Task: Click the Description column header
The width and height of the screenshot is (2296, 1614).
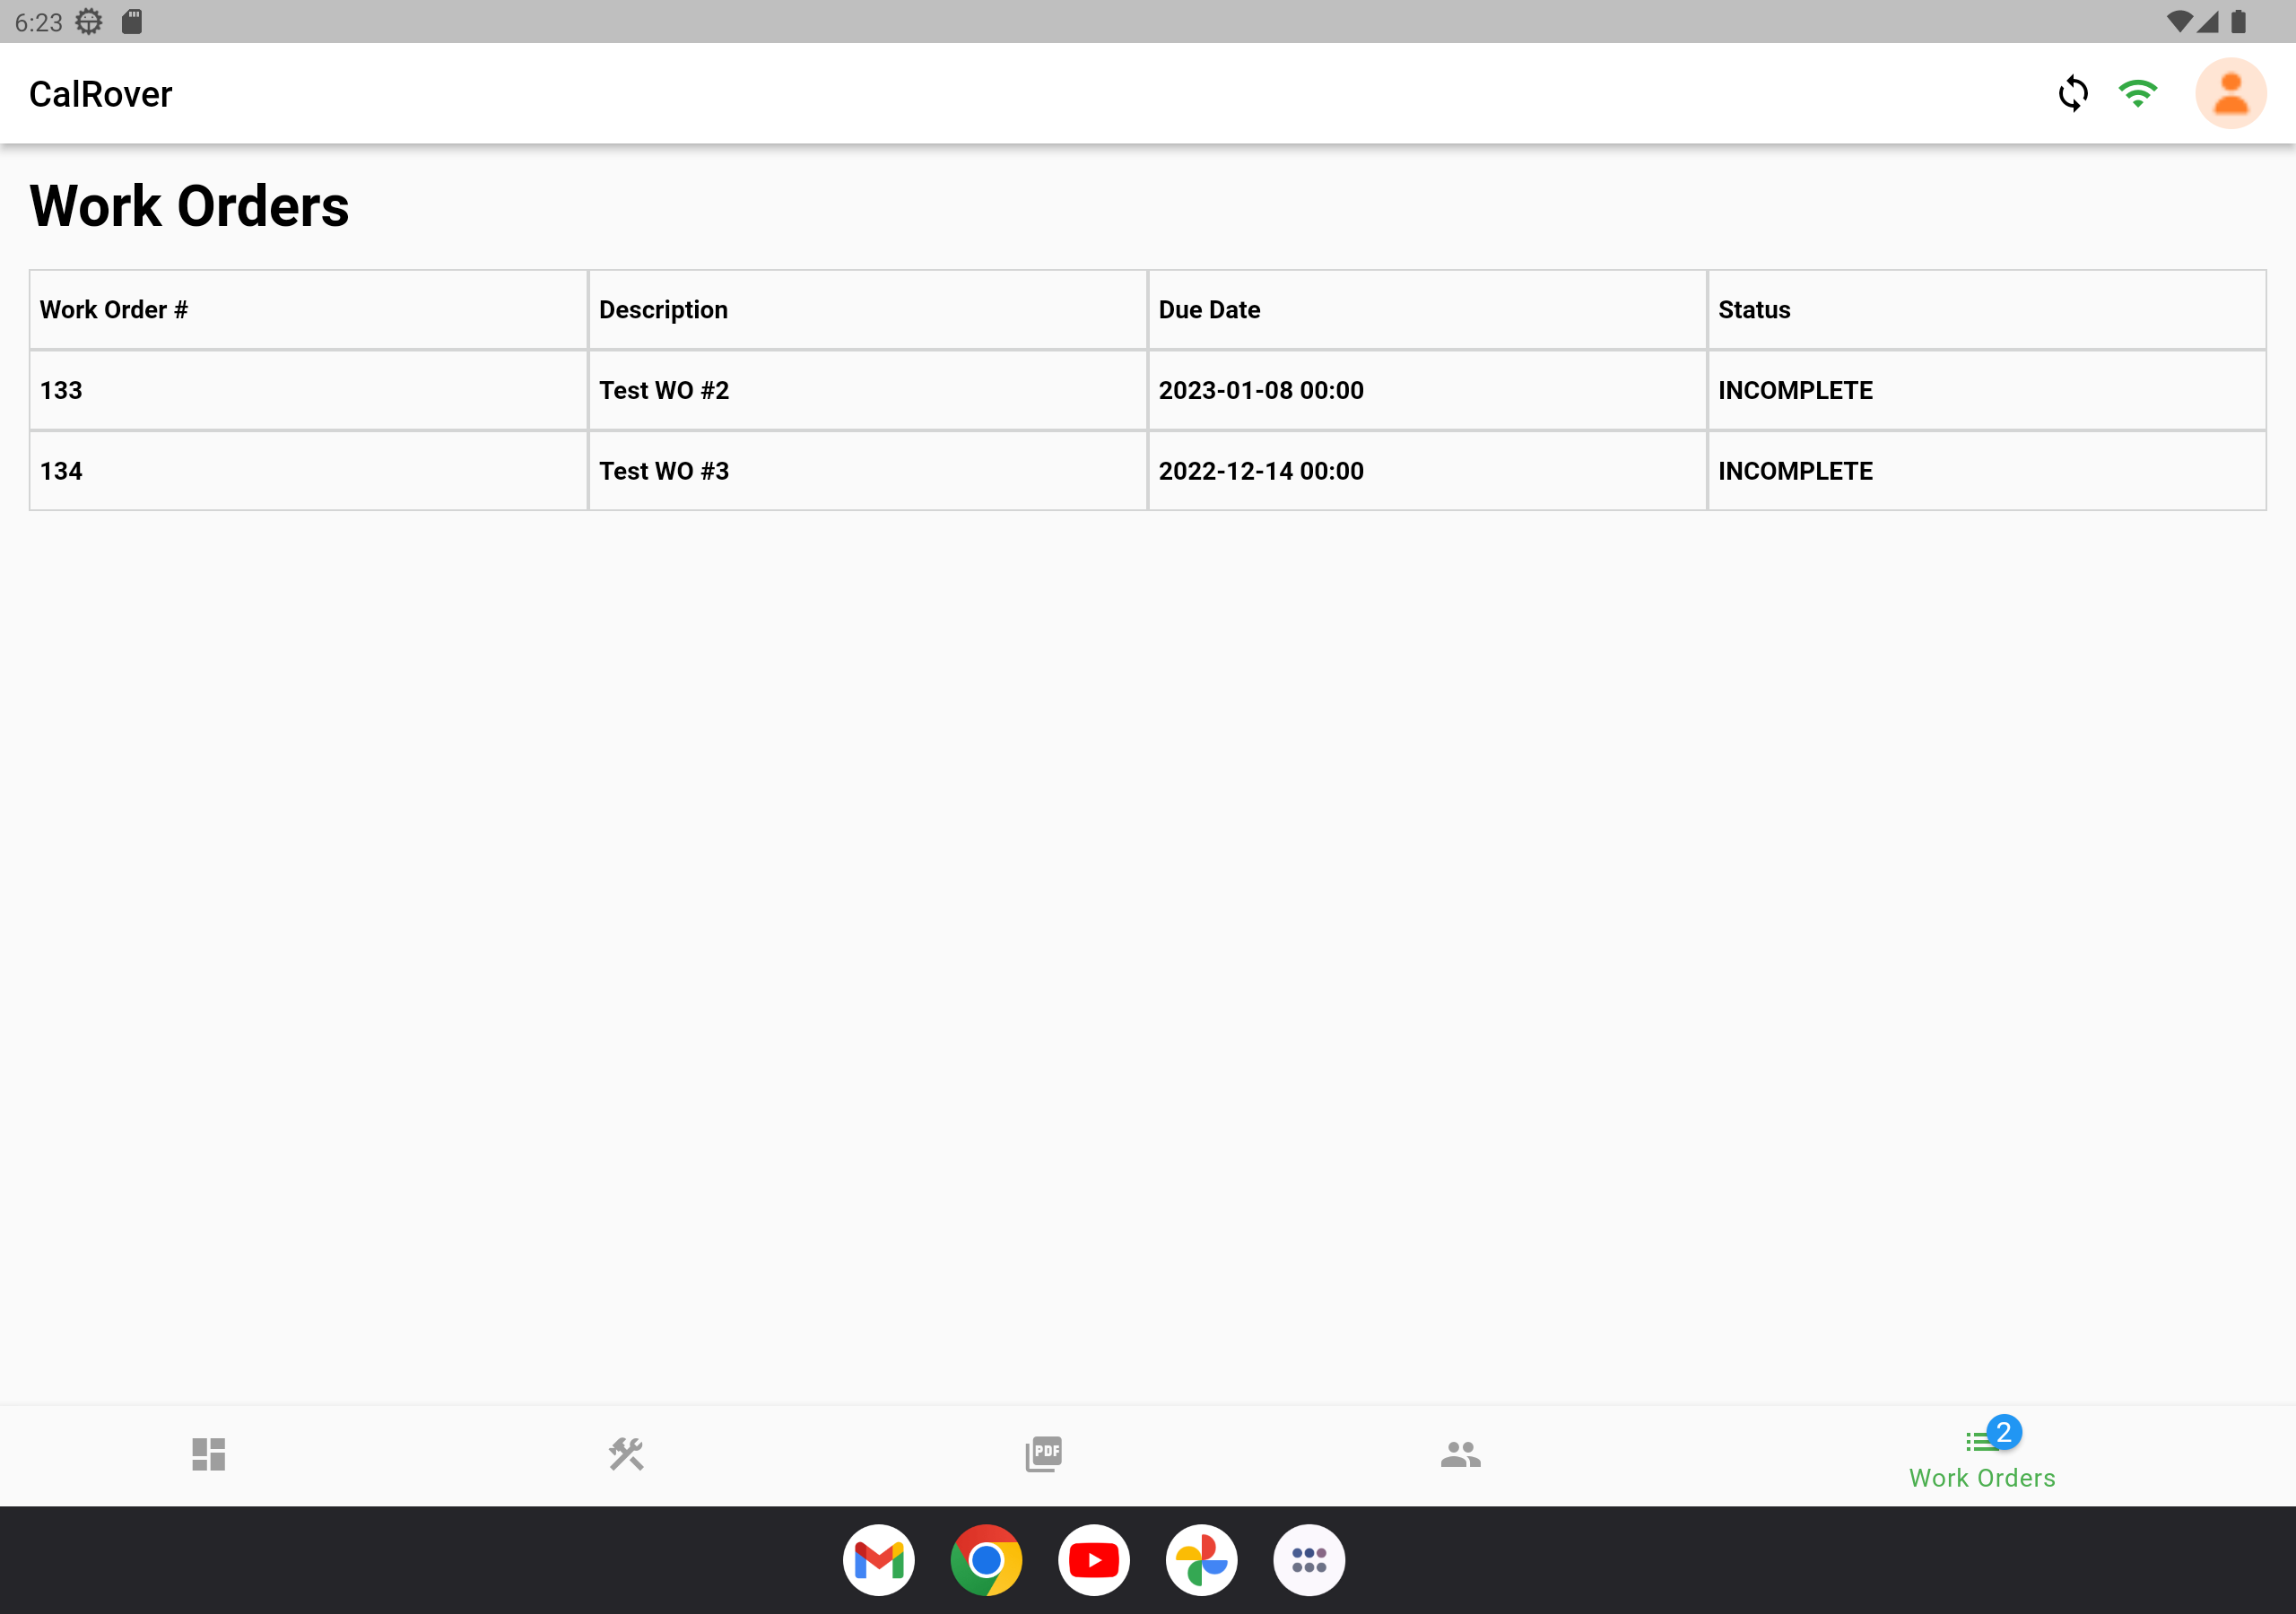Action: [663, 310]
